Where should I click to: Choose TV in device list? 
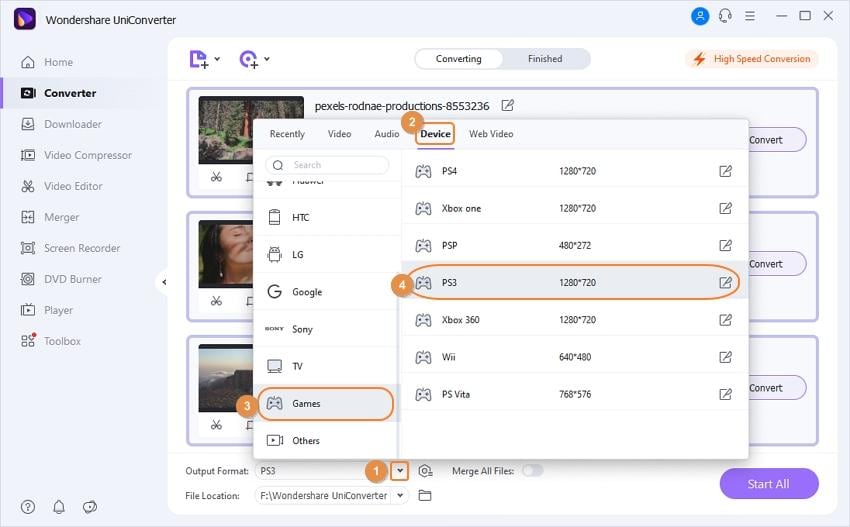pos(326,366)
